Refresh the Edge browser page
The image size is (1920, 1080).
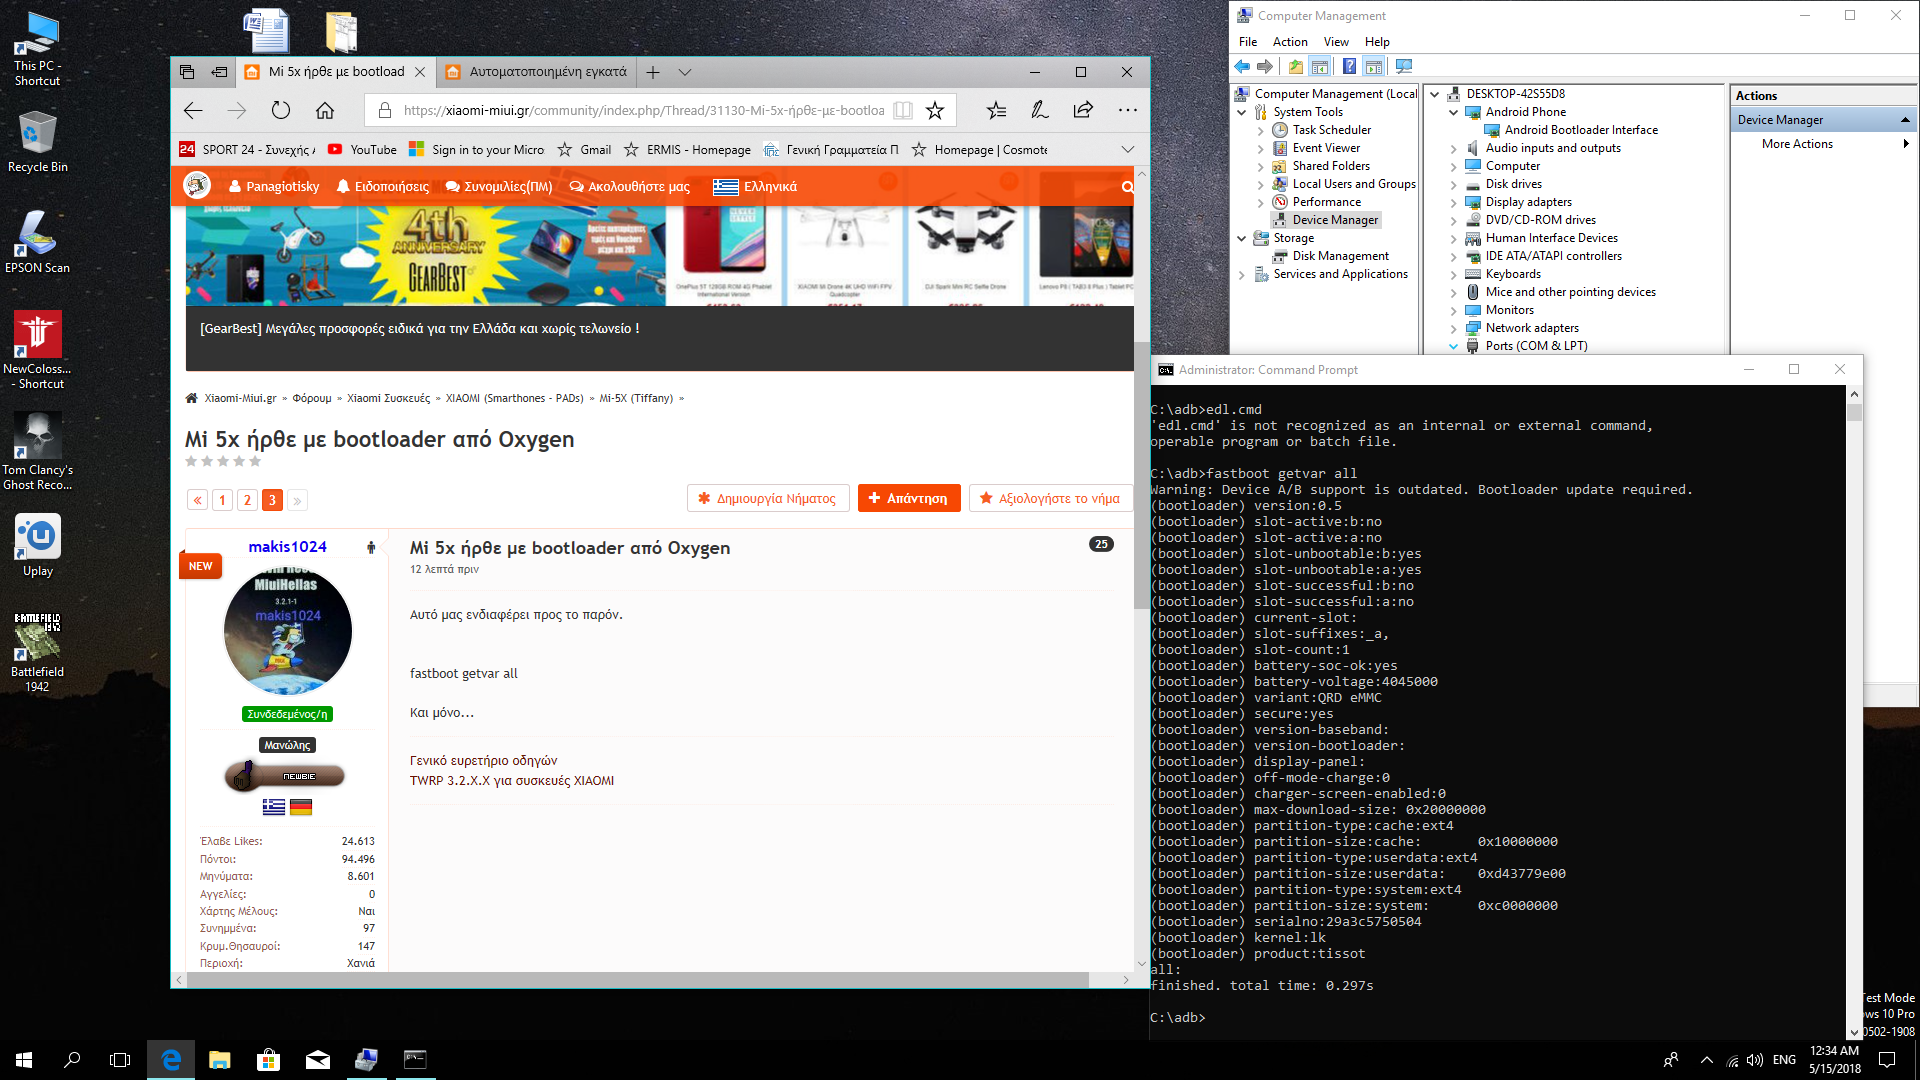pyautogui.click(x=281, y=111)
